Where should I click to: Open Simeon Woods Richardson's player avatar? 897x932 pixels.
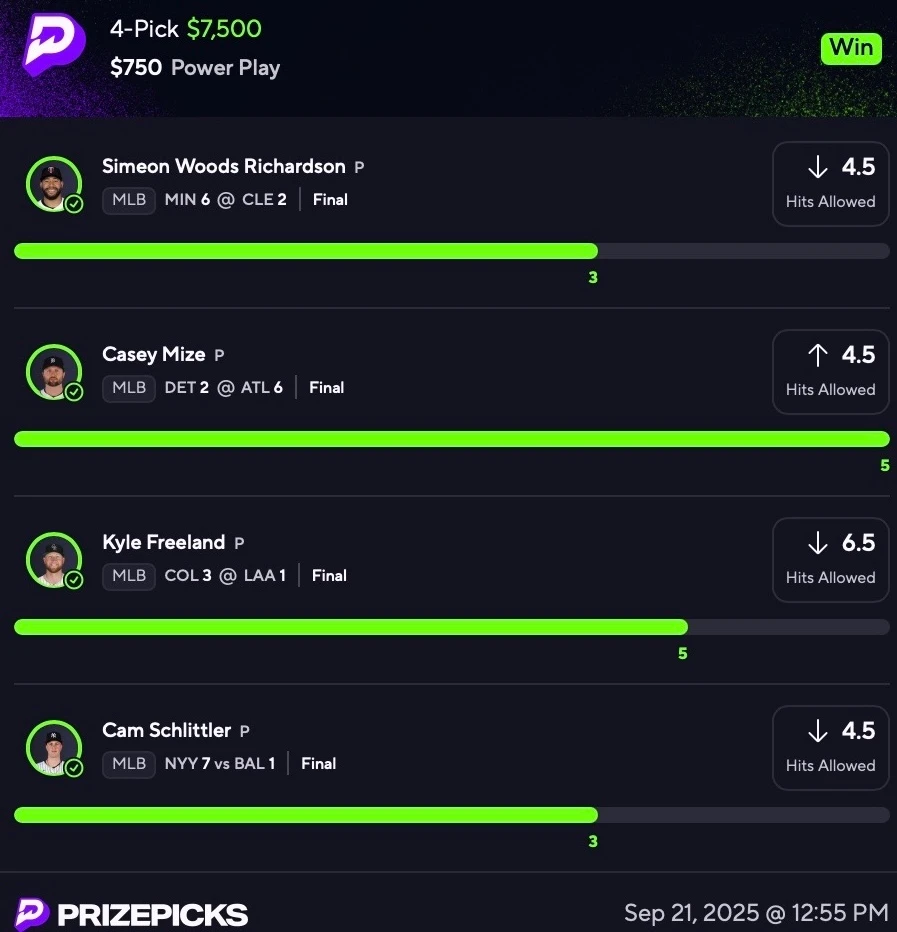(54, 184)
